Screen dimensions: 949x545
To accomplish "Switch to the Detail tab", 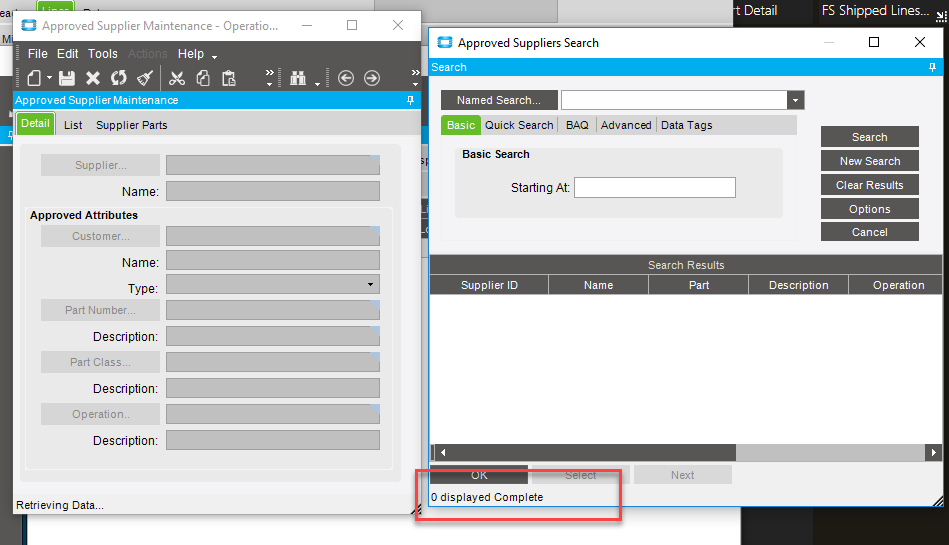I will [36, 124].
